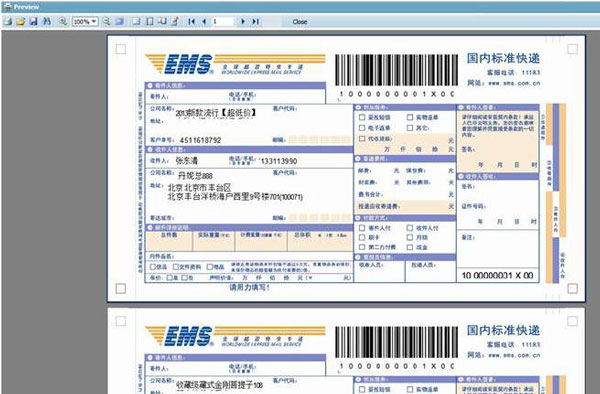The image size is (600, 394).
Task: Save the report with floppy disk icon
Action: click(34, 21)
